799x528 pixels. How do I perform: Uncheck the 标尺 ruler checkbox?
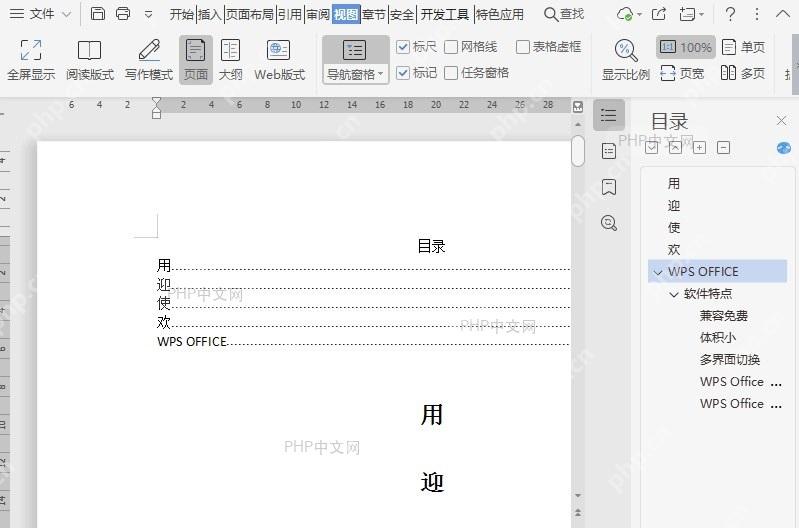[x=403, y=47]
